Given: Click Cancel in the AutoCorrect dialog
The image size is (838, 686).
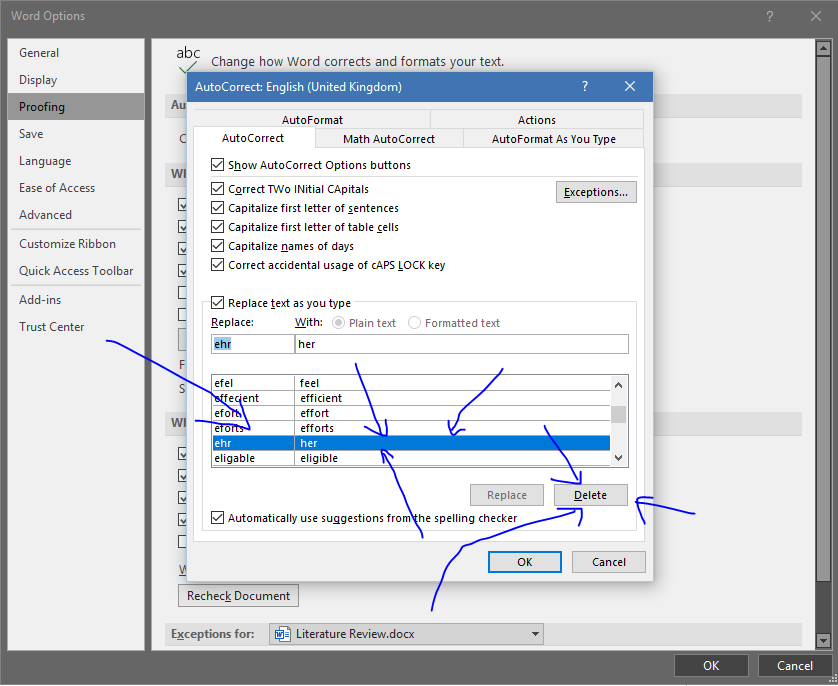Looking at the screenshot, I should 609,562.
